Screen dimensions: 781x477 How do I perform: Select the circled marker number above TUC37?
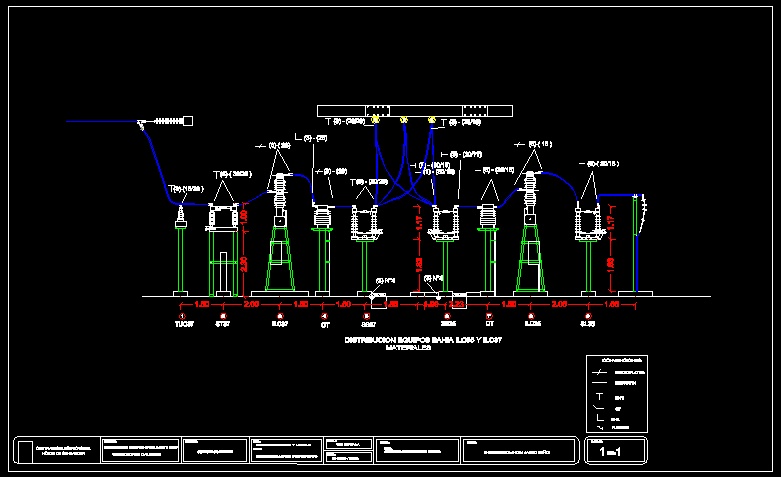pos(182,316)
